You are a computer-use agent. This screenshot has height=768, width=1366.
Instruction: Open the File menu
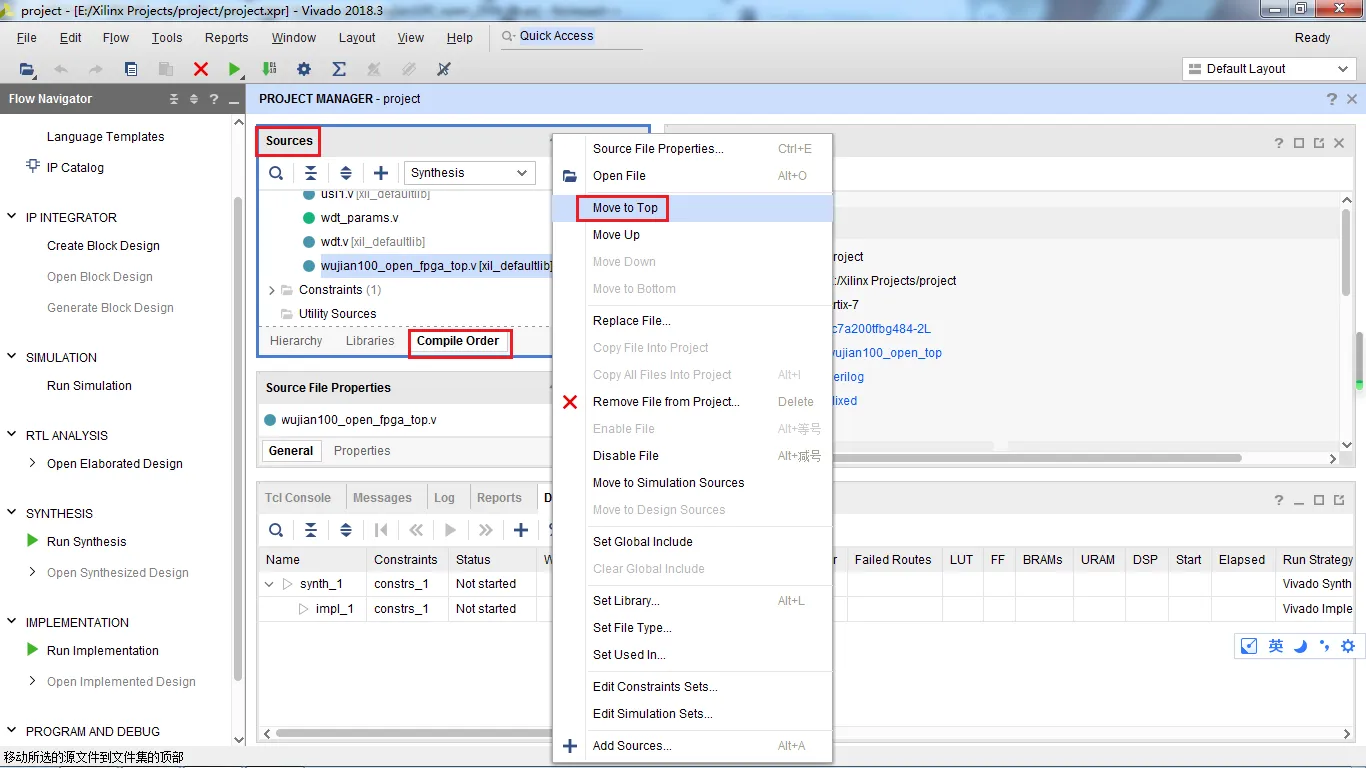pyautogui.click(x=27, y=38)
